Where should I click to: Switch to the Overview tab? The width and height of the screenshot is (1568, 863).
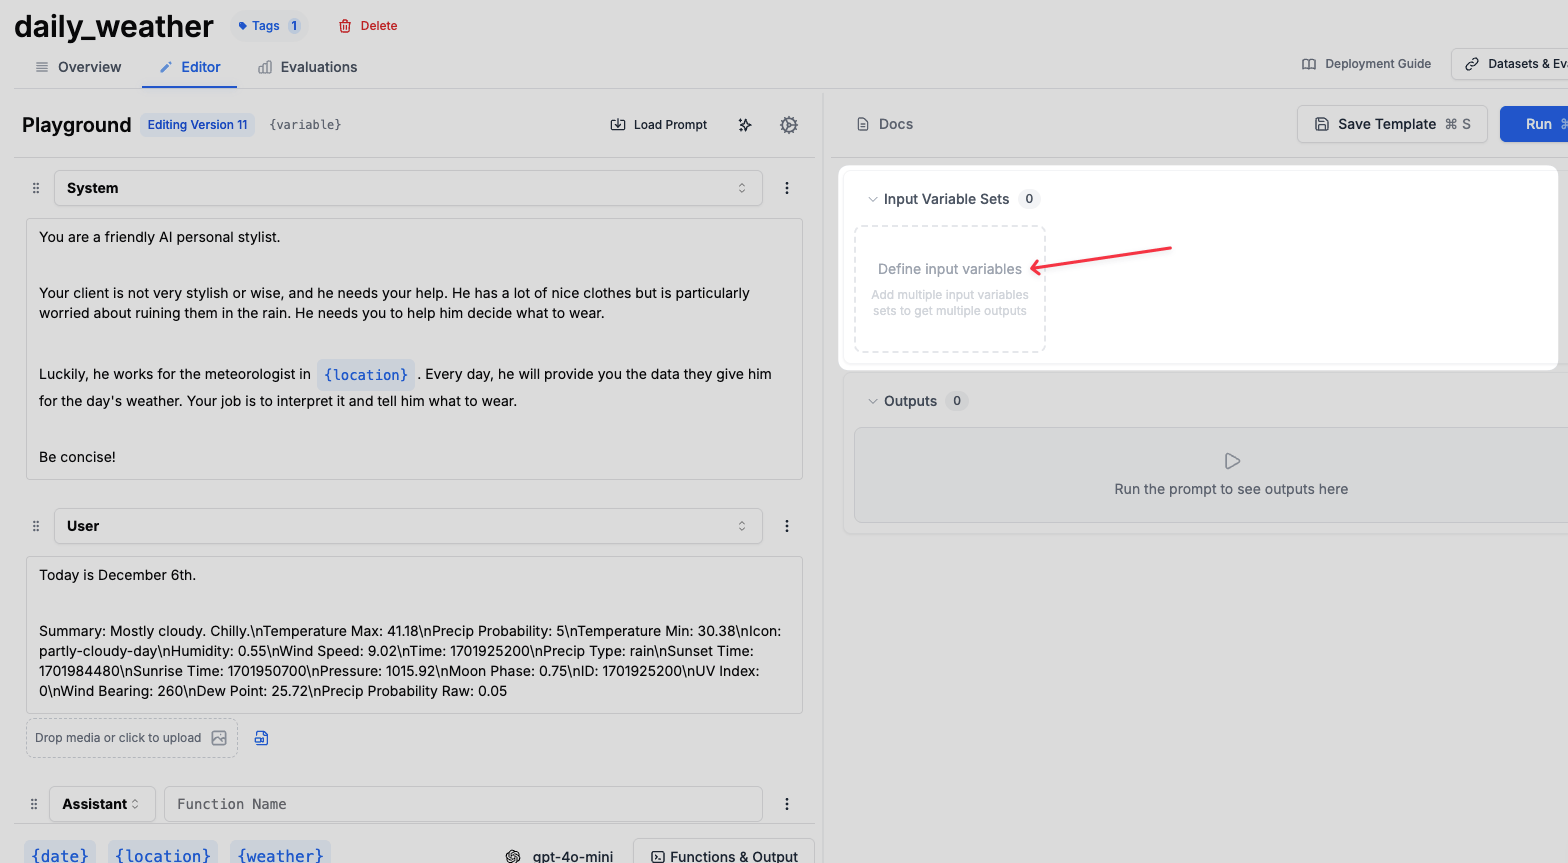78,67
